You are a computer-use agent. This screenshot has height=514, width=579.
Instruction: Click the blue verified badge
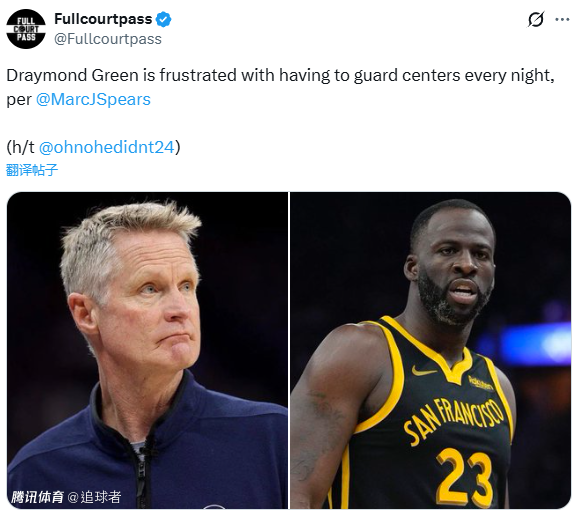[x=163, y=19]
